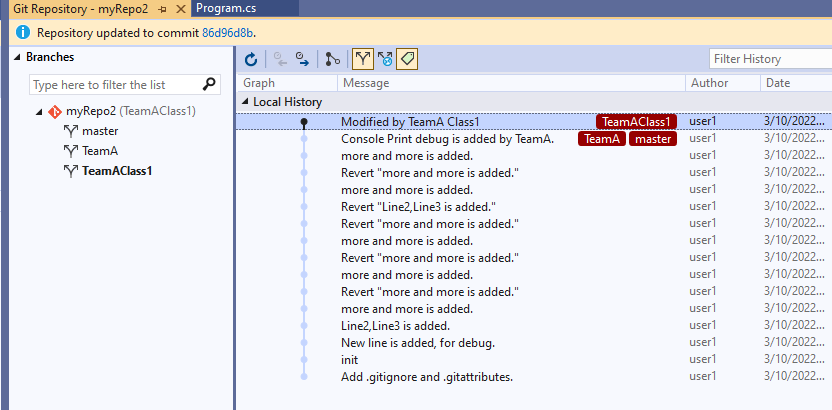Screen dimensions: 832x410
Task: Close the Git Repository - myRepo2 tab
Action: (x=180, y=9)
